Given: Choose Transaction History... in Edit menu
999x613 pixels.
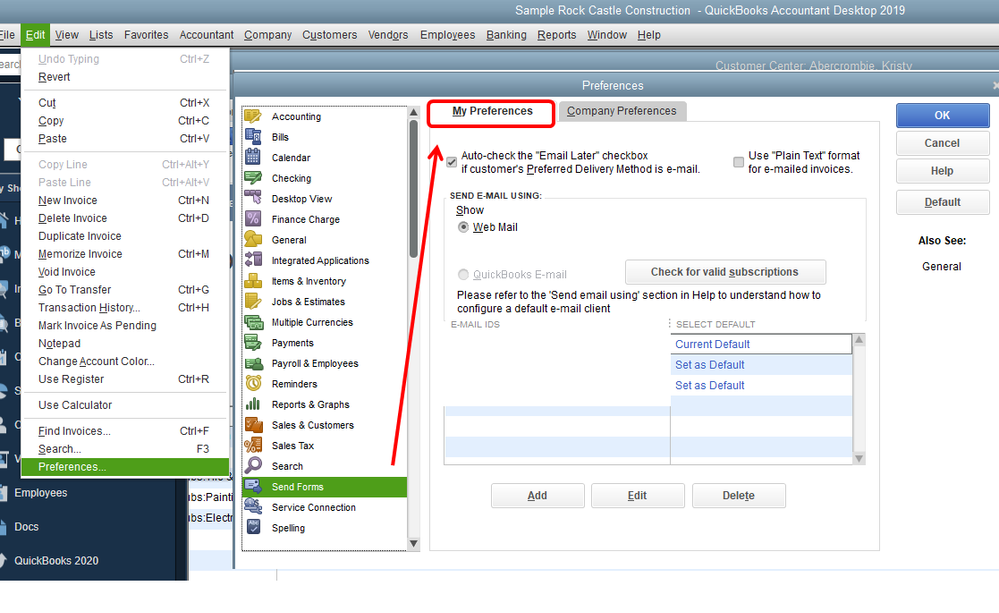Looking at the screenshot, I should (x=125, y=307).
